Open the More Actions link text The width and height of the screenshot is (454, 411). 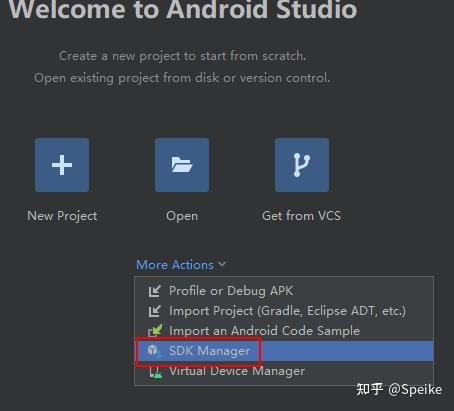click(175, 265)
